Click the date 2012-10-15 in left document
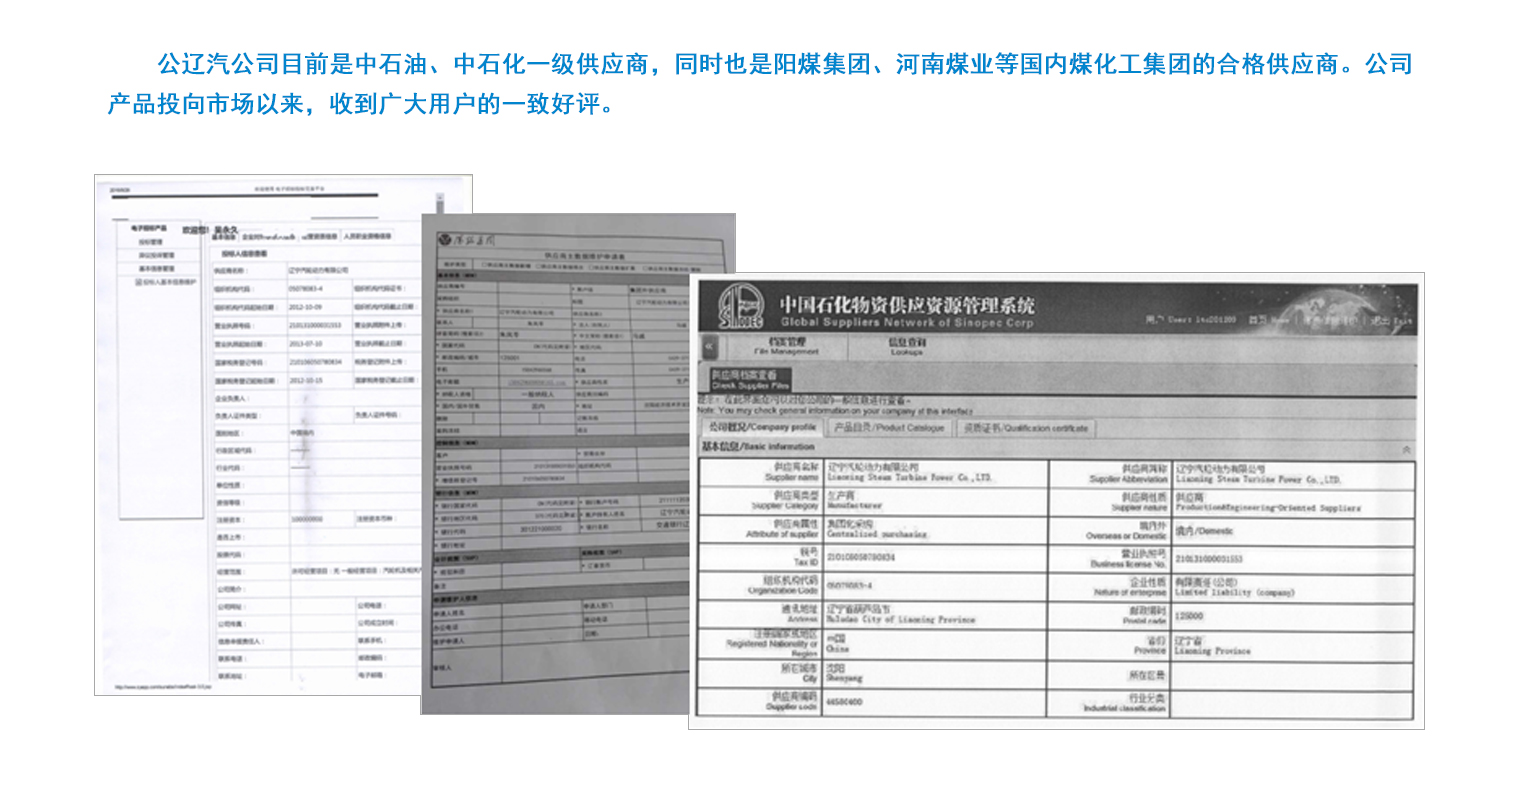 [x=305, y=380]
